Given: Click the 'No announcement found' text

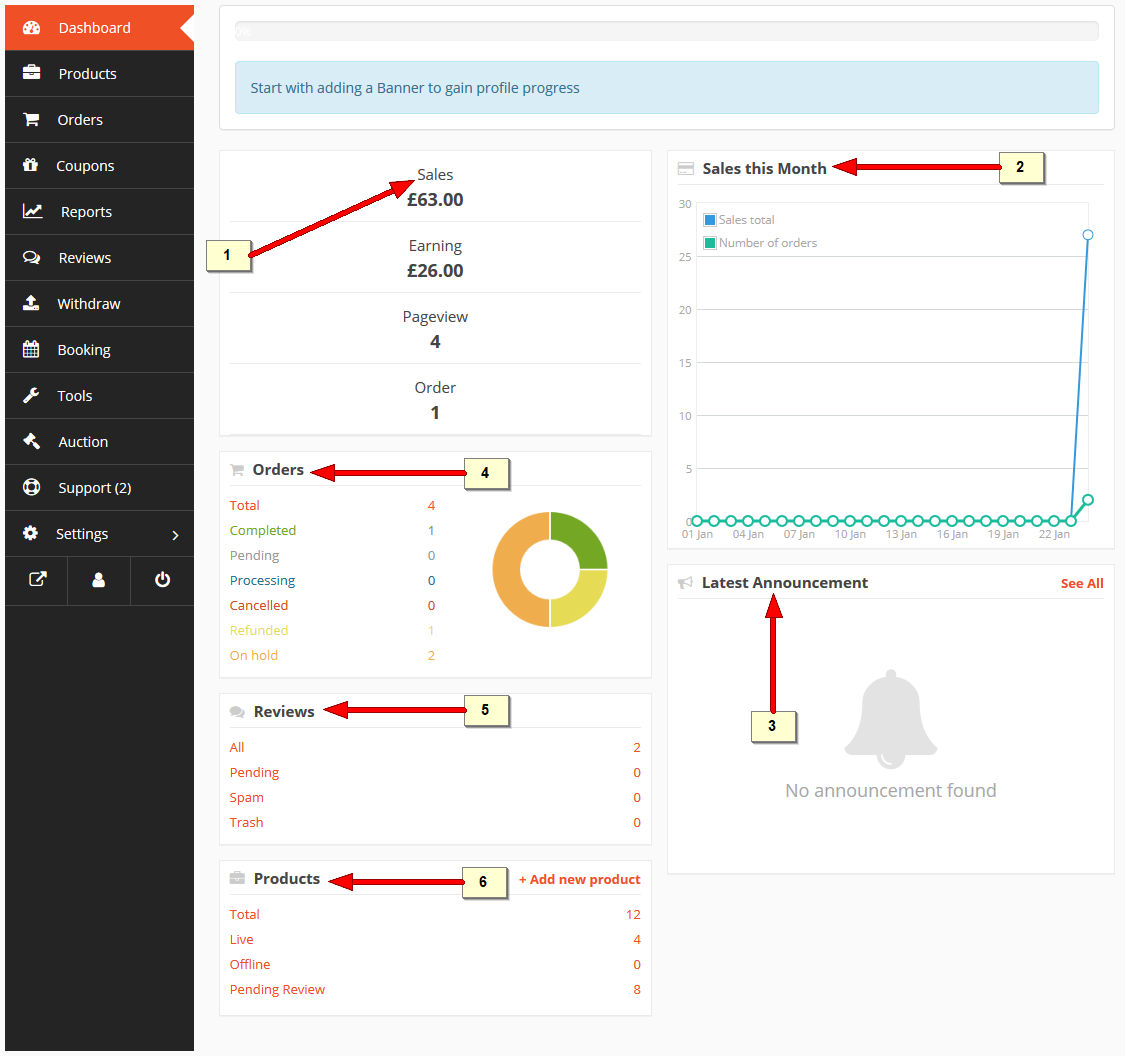Looking at the screenshot, I should tap(890, 790).
